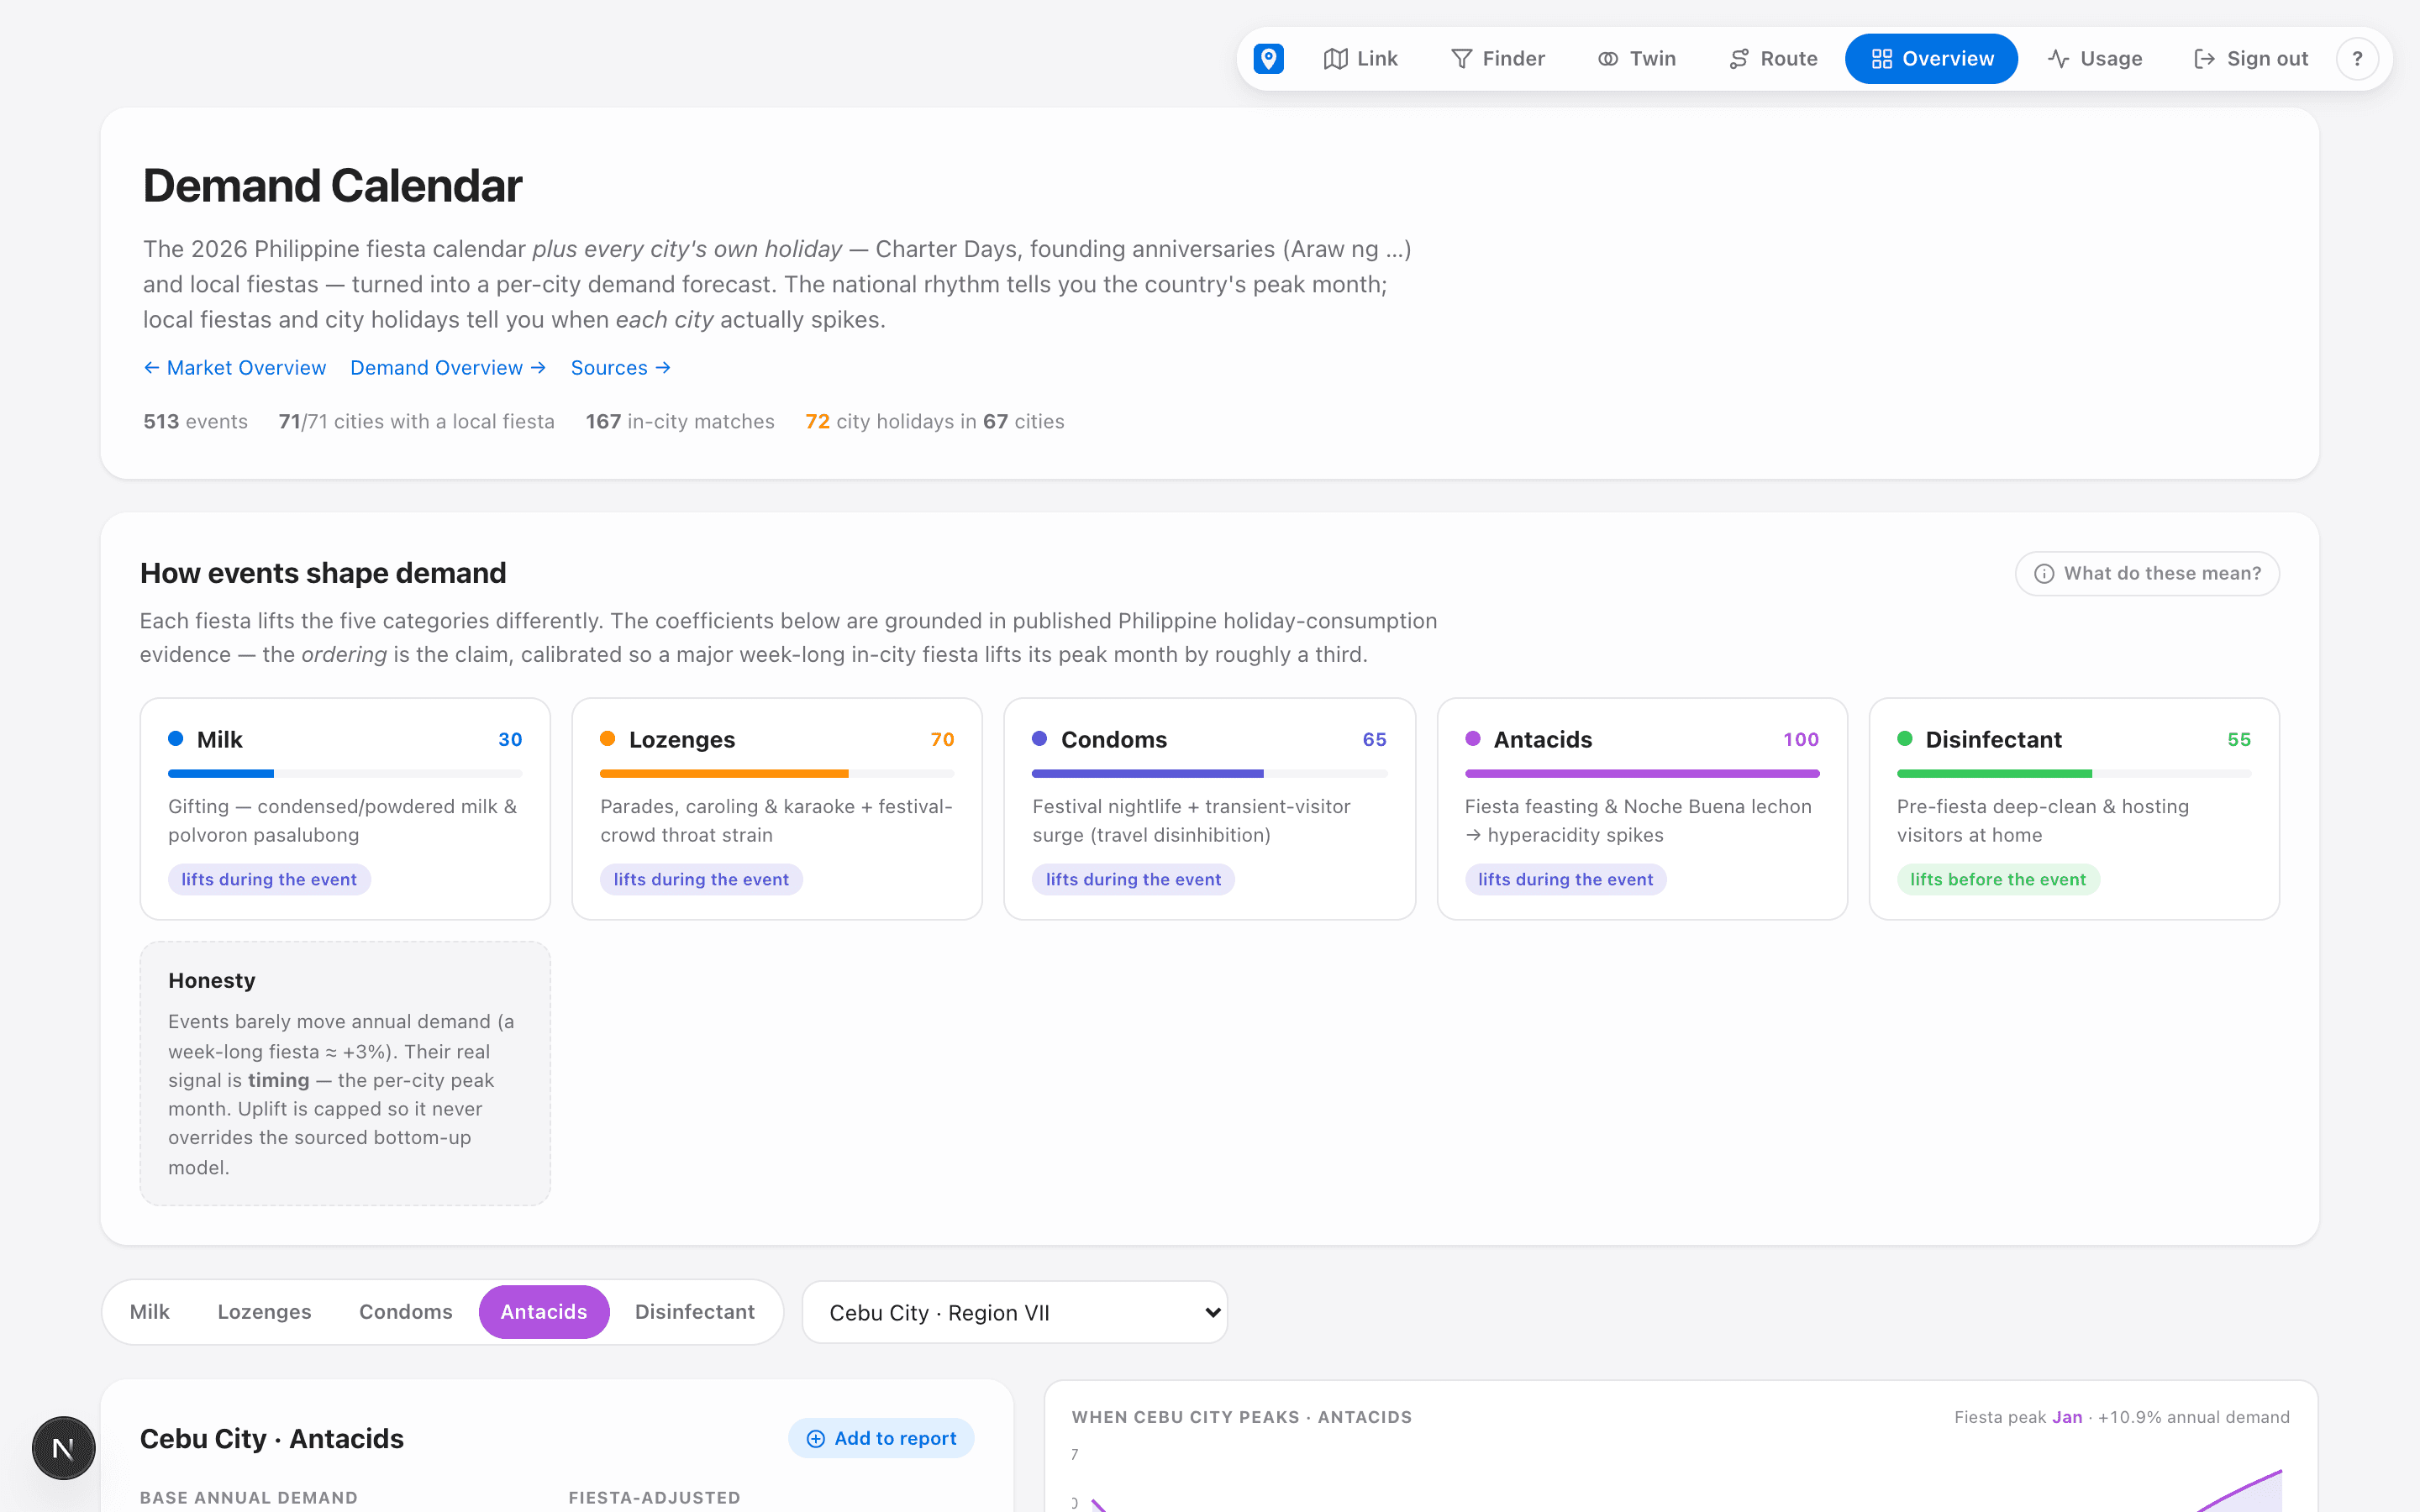
Task: Open Route from the top navigation
Action: [x=1774, y=59]
